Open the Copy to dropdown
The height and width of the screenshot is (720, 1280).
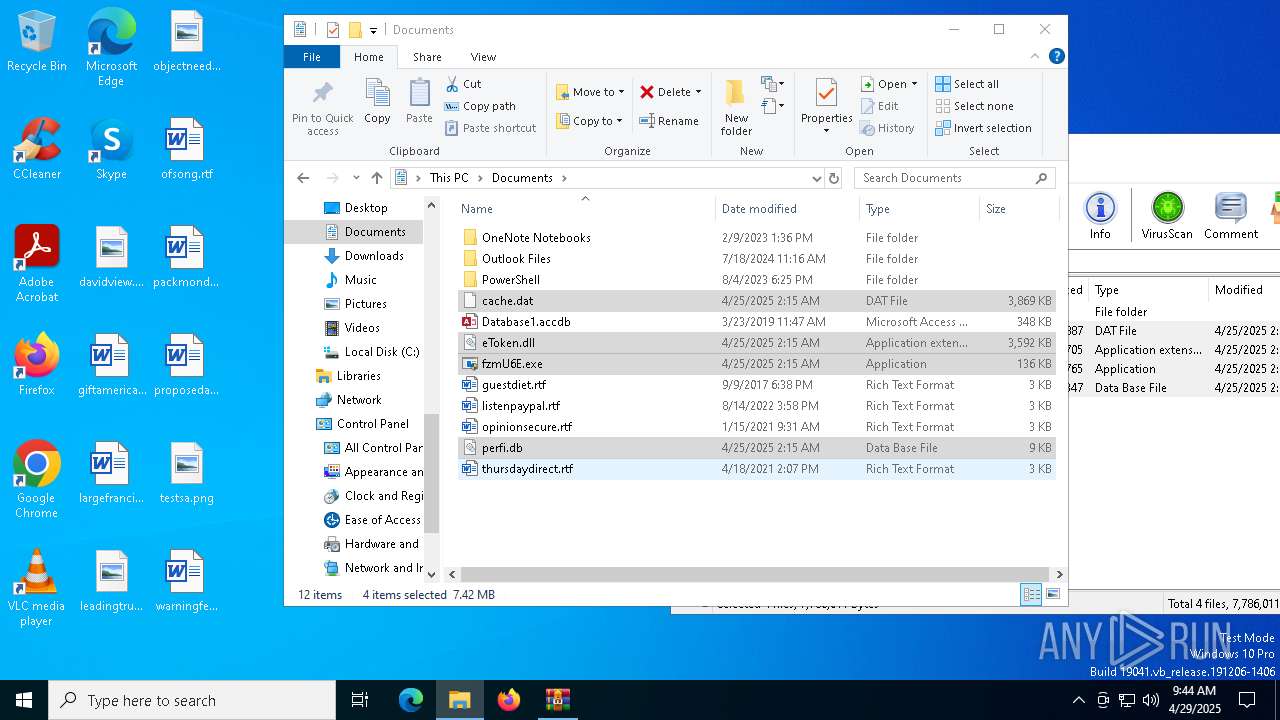(x=589, y=121)
